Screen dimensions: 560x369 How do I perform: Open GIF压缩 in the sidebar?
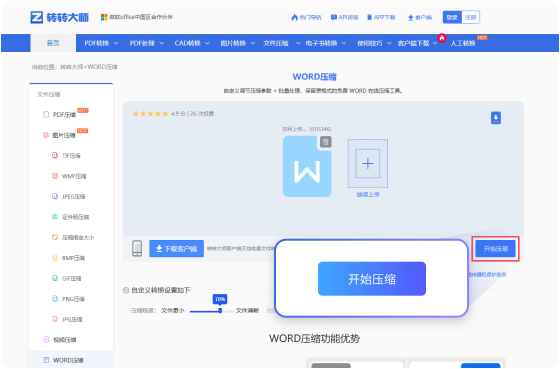coord(67,278)
